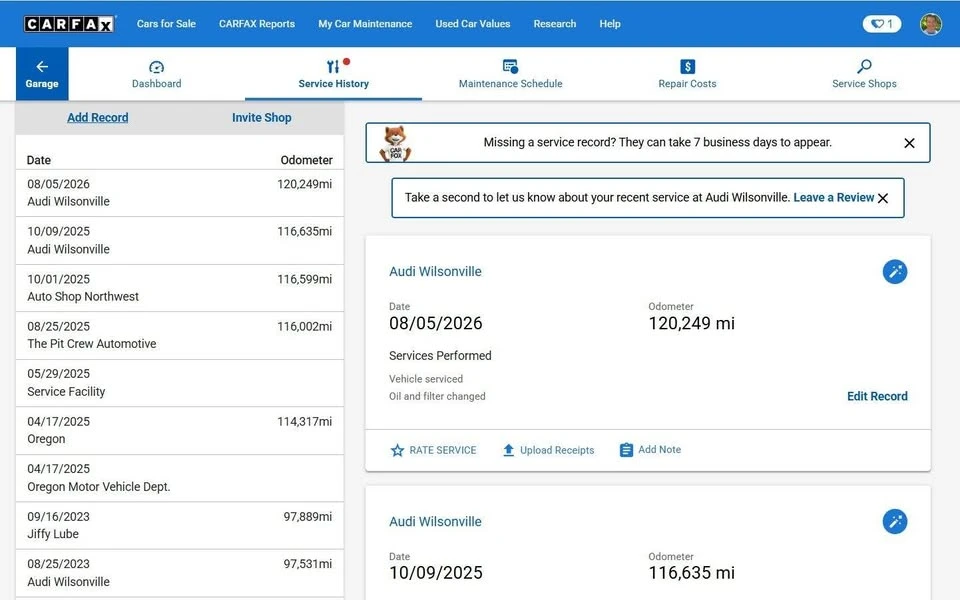Click the Service Shops magnifier icon
The image size is (960, 600).
[x=864, y=66]
